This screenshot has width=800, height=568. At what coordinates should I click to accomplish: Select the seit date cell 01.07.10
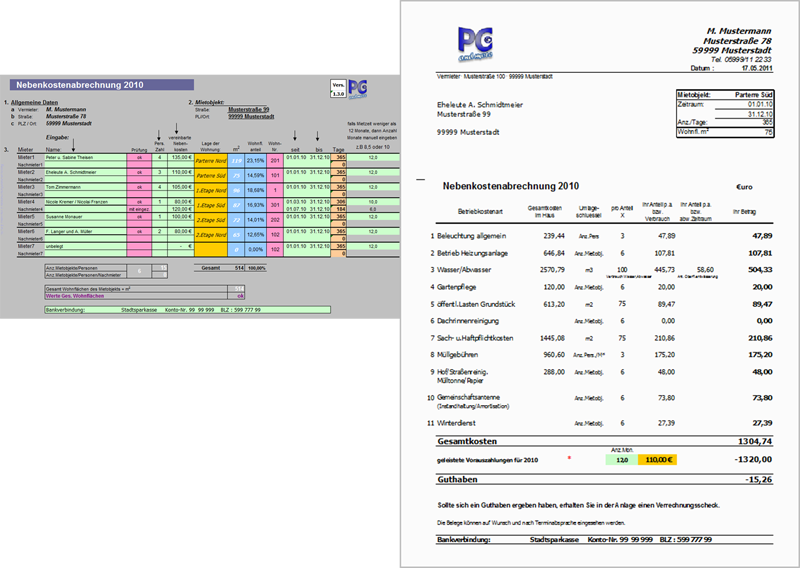[296, 209]
